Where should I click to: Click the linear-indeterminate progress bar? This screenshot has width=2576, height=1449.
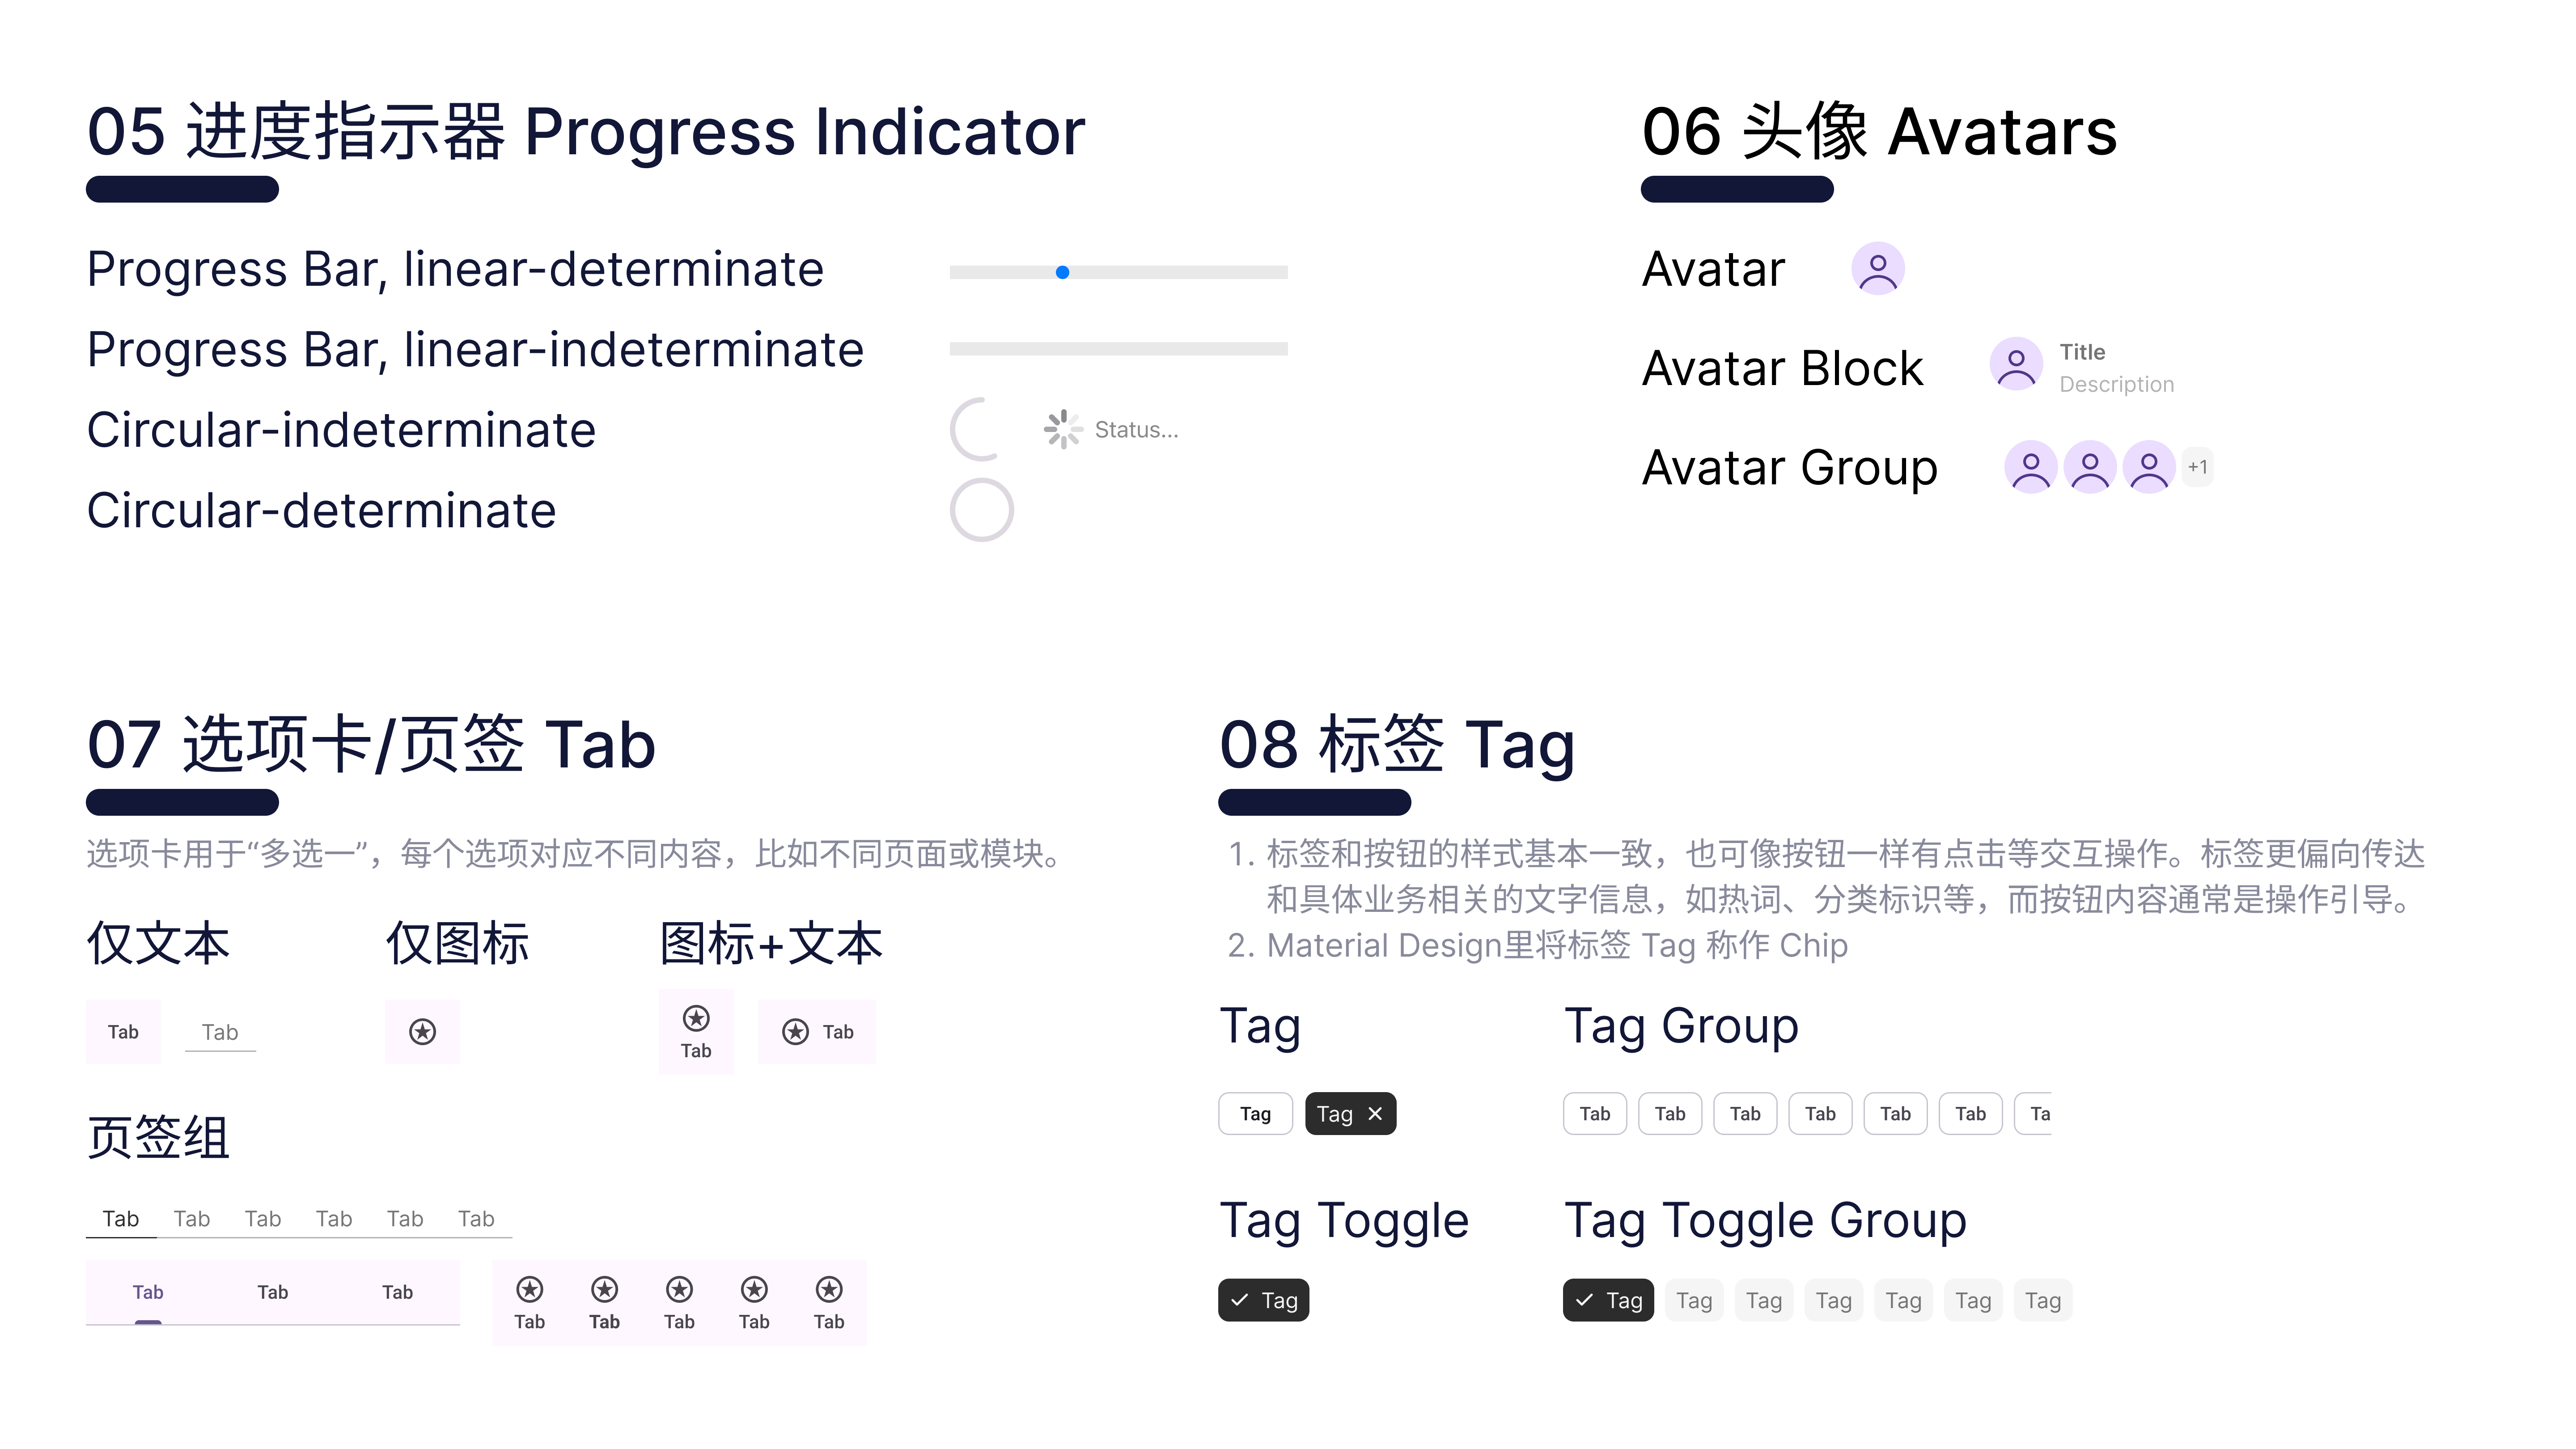click(1118, 349)
